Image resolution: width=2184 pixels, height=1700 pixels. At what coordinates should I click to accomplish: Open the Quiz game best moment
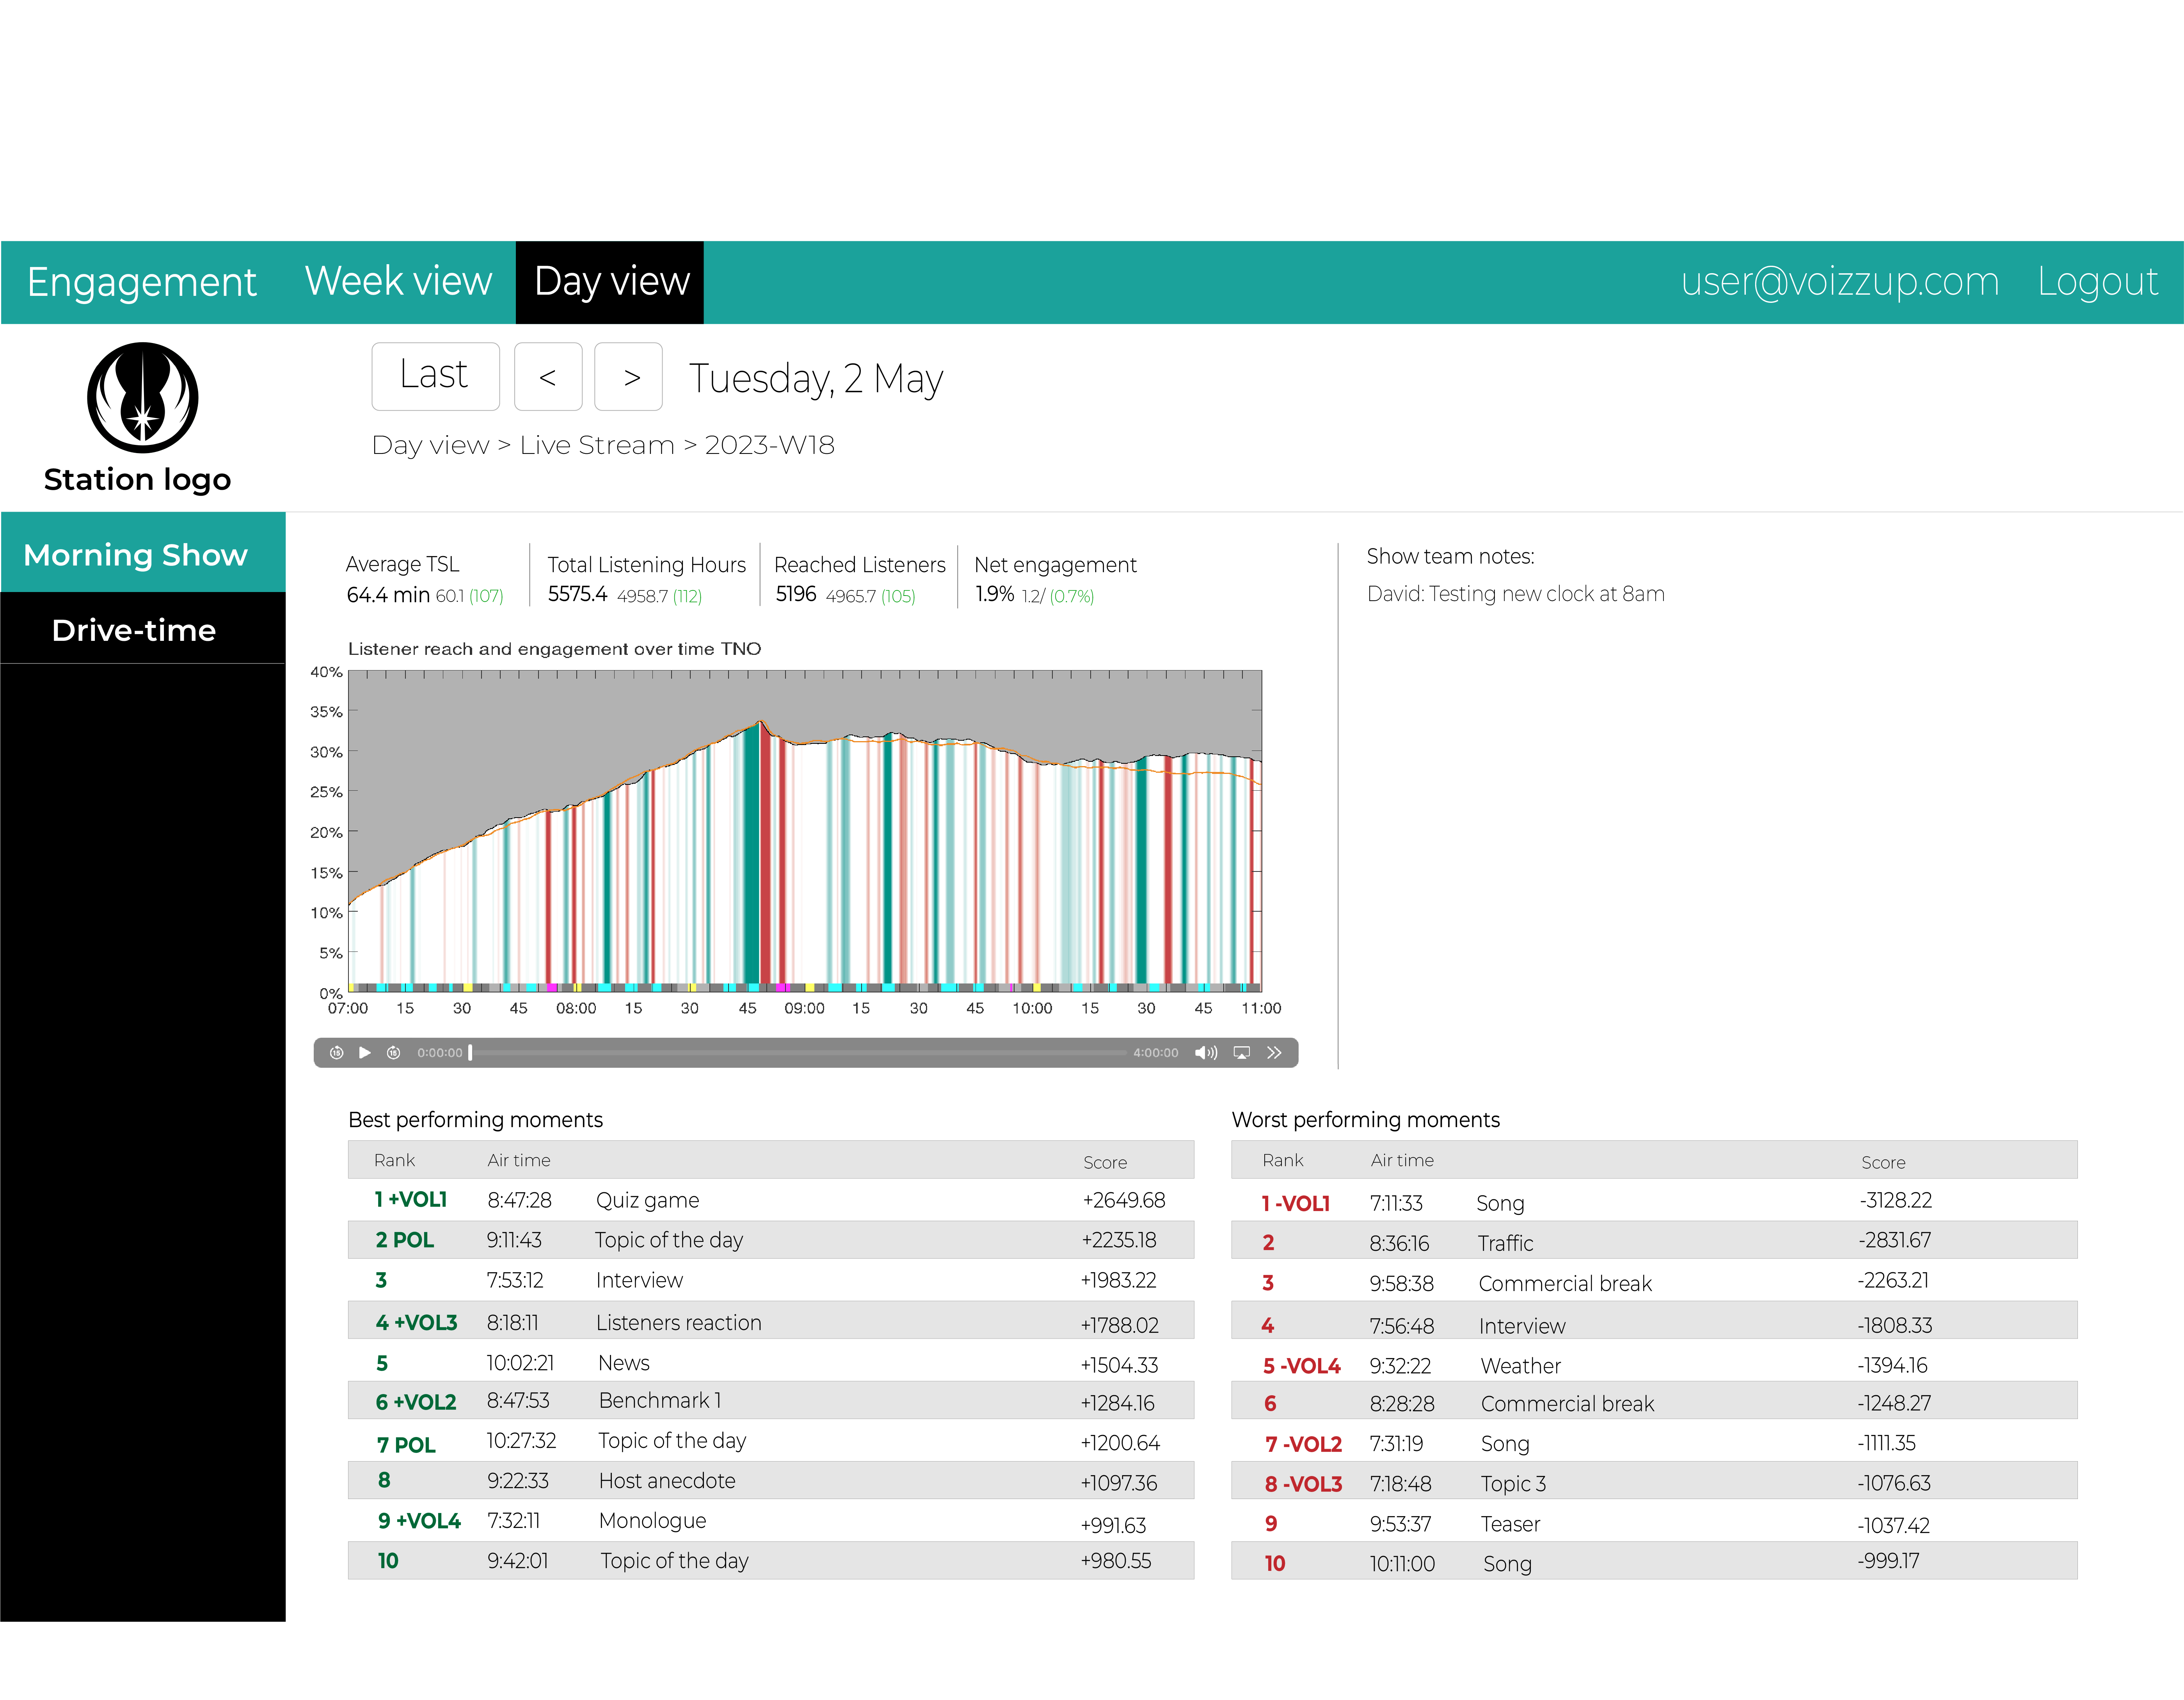[771, 1200]
